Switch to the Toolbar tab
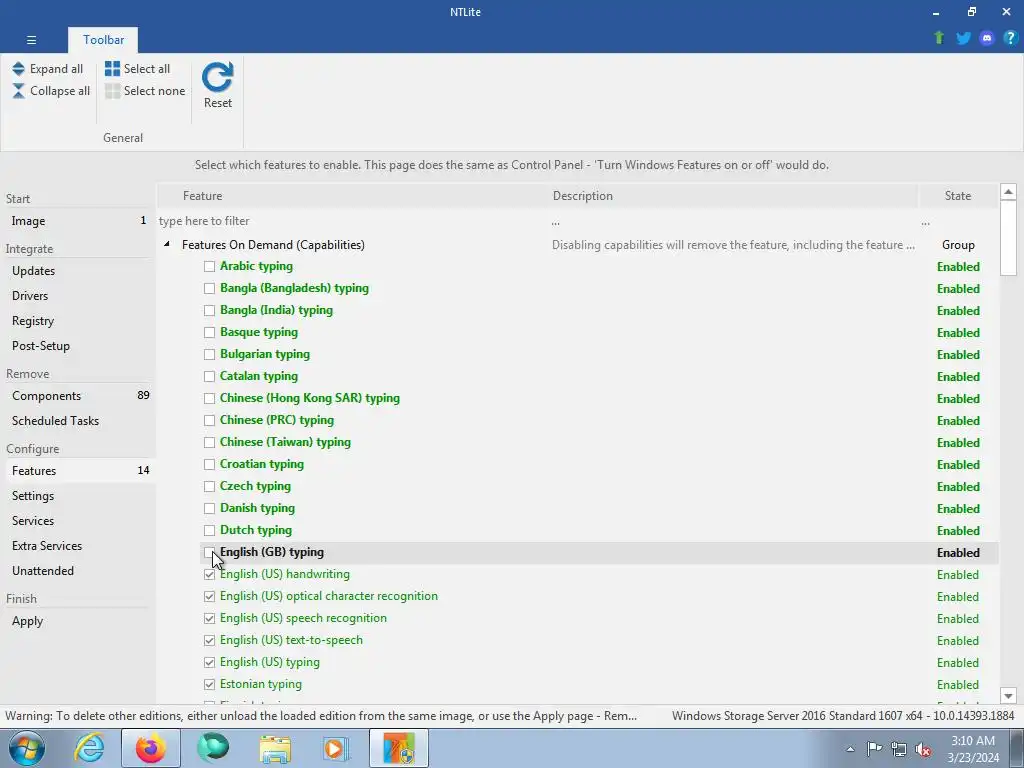This screenshot has width=1024, height=768. coord(103,40)
